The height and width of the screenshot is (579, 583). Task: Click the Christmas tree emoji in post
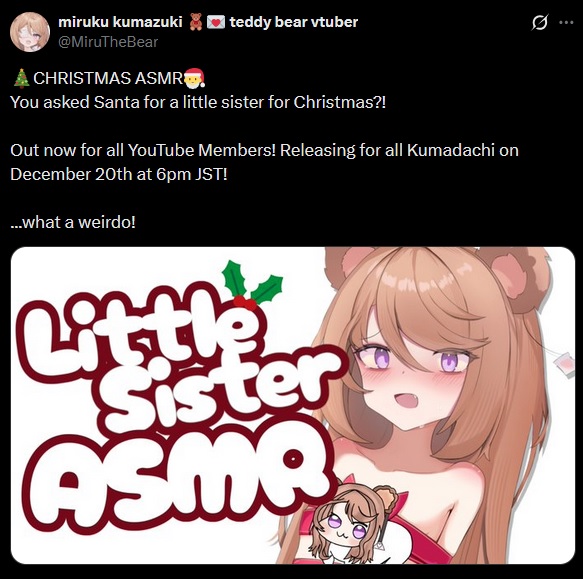(x=21, y=78)
